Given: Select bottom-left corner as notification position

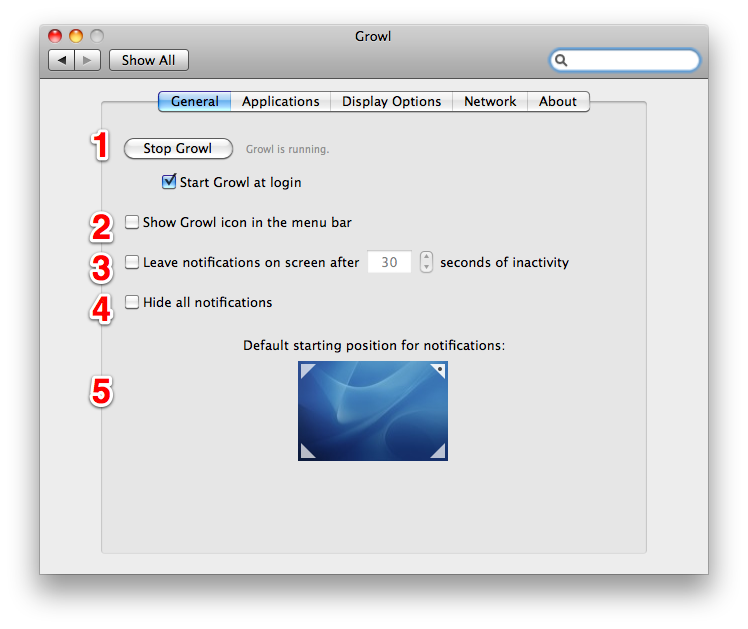Looking at the screenshot, I should click(307, 452).
